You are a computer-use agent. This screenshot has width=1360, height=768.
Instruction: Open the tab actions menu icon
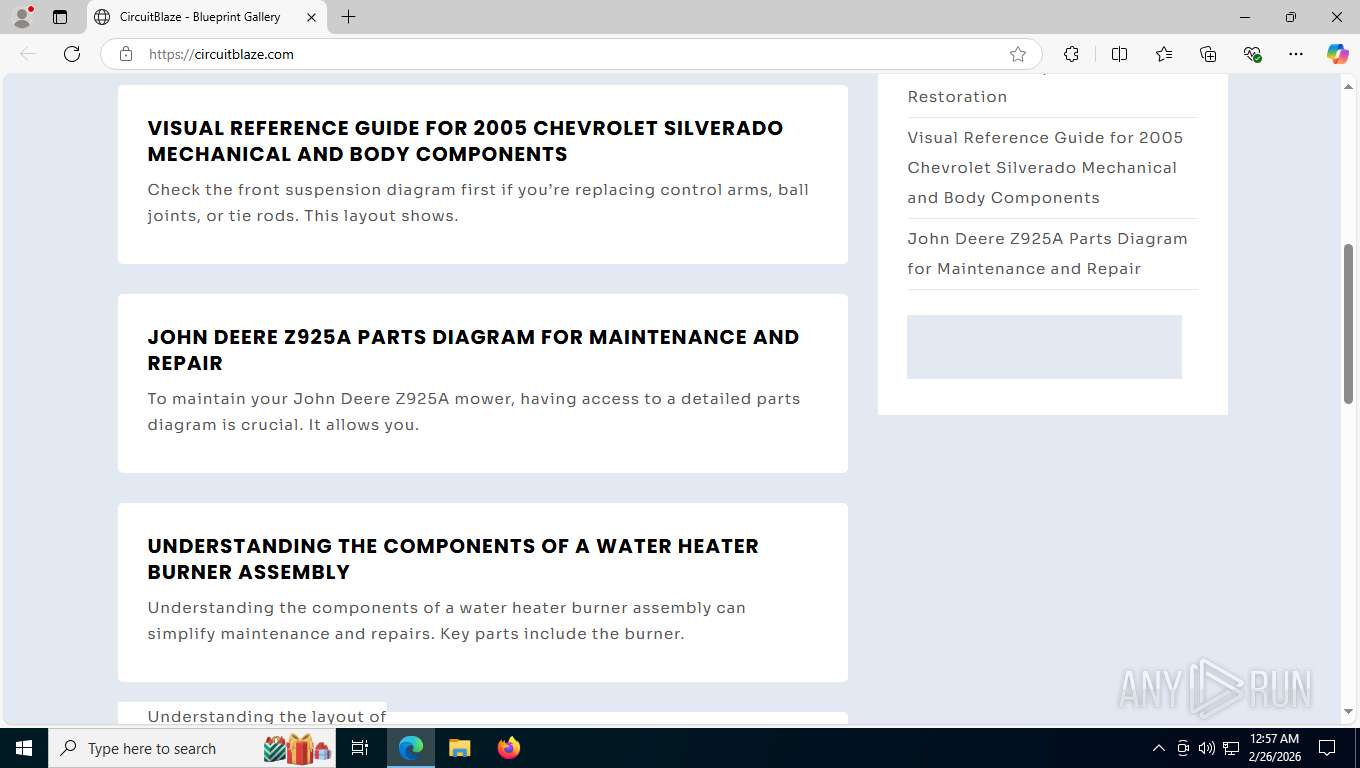(60, 17)
